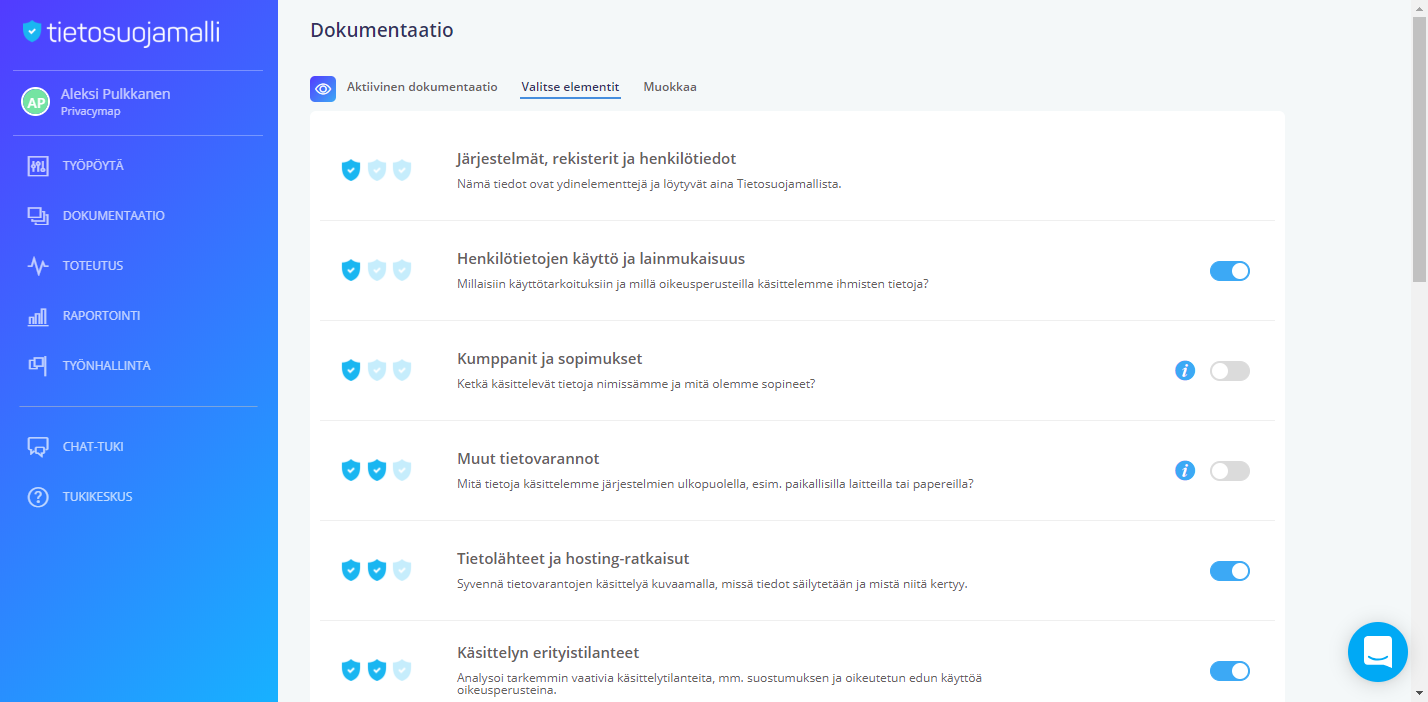Click shield level icons for Muut tietovarannot
Viewport: 1428px width, 702px height.
tap(376, 470)
